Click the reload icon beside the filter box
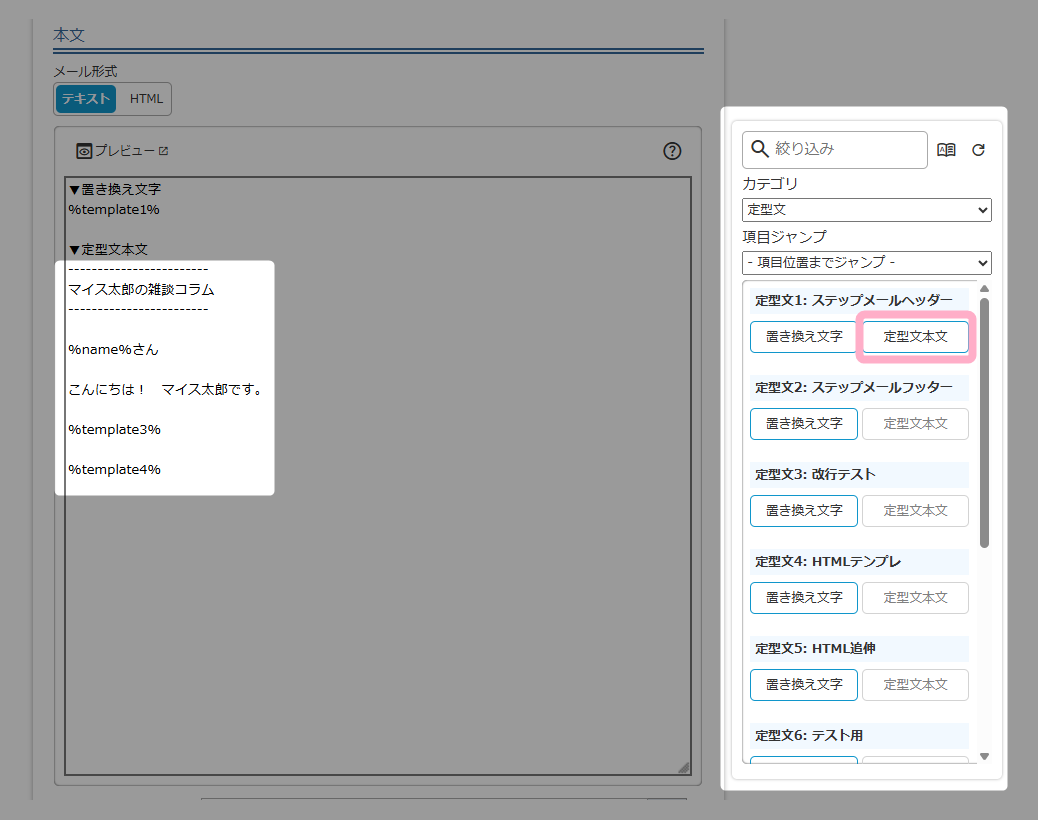Viewport: 1038px width, 820px height. [978, 150]
